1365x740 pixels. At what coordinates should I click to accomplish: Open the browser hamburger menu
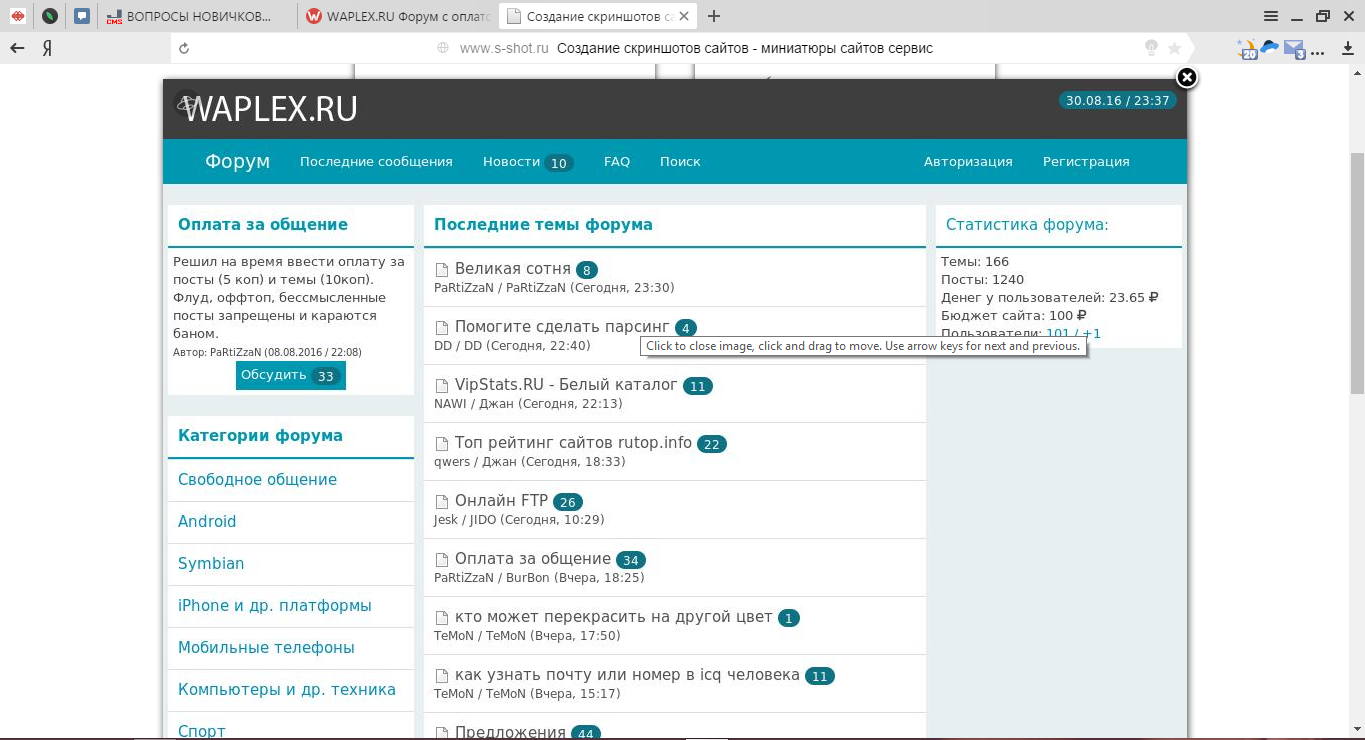pos(1271,16)
